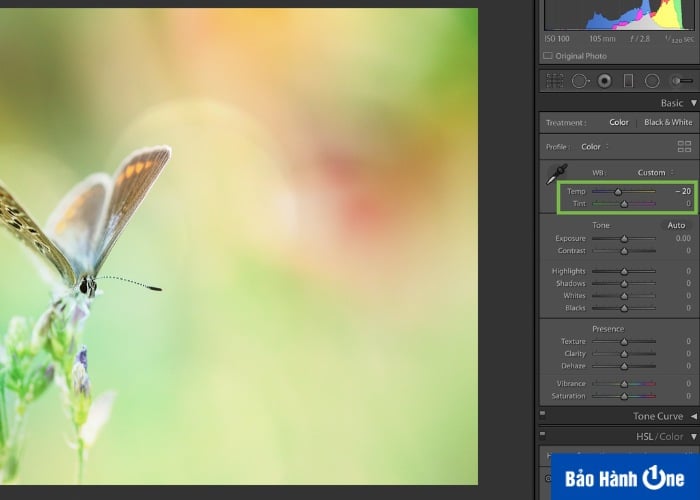Click the 105 mm focal length text
Screen dimensions: 700x500
tap(602, 39)
